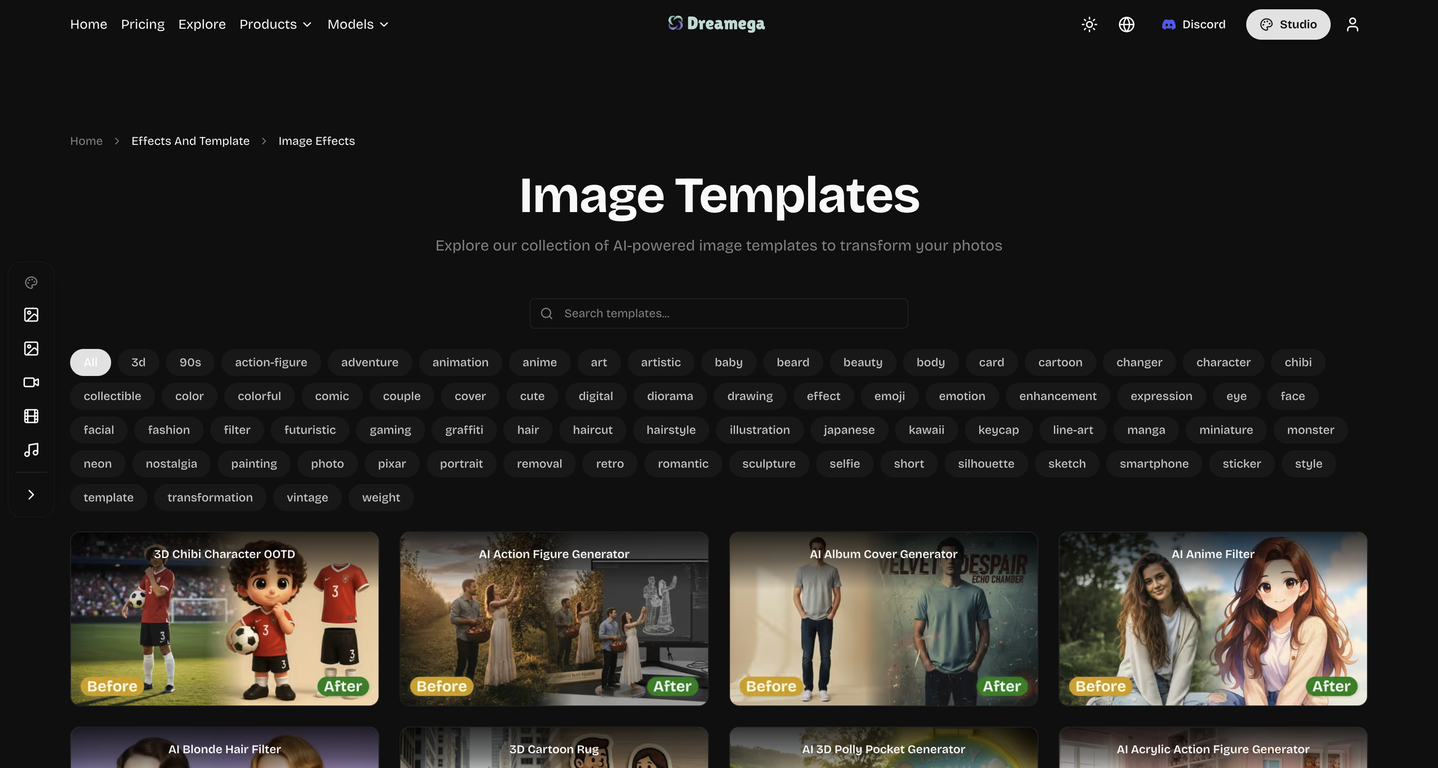Open the user account icon
The image size is (1438, 768).
point(1352,24)
